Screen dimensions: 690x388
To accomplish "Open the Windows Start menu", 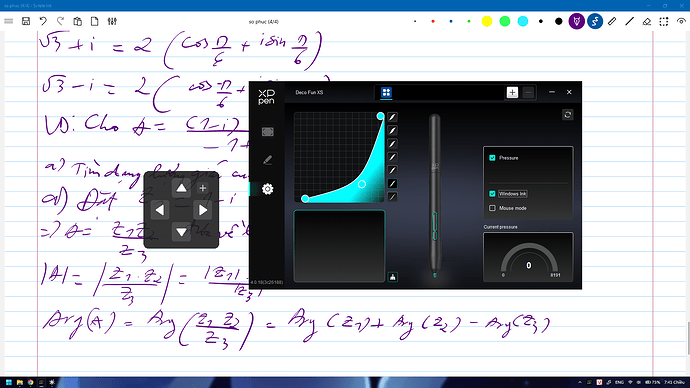I will click(9, 382).
